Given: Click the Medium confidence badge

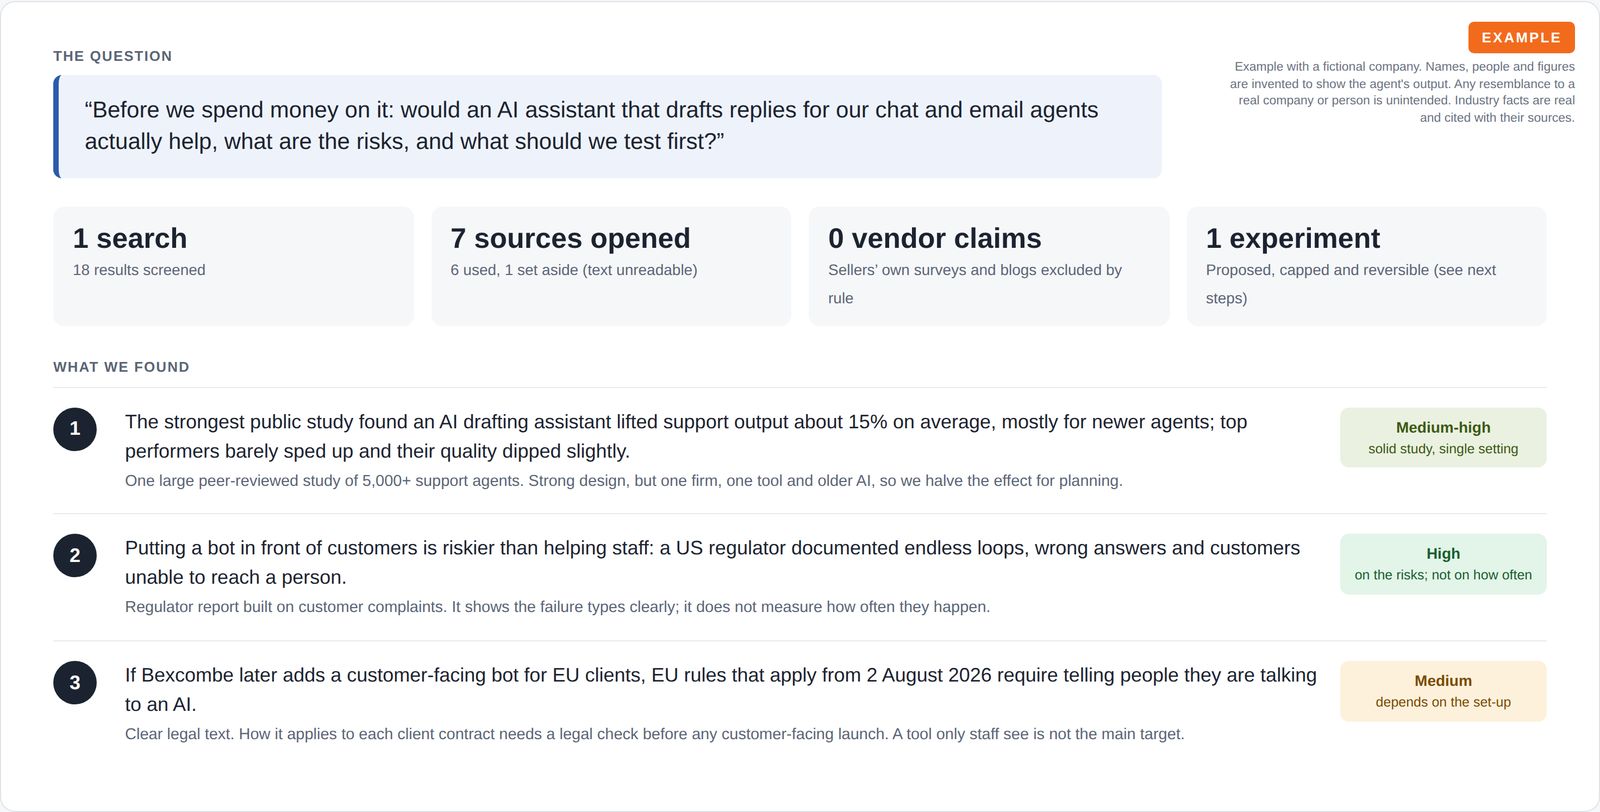Looking at the screenshot, I should tap(1443, 691).
